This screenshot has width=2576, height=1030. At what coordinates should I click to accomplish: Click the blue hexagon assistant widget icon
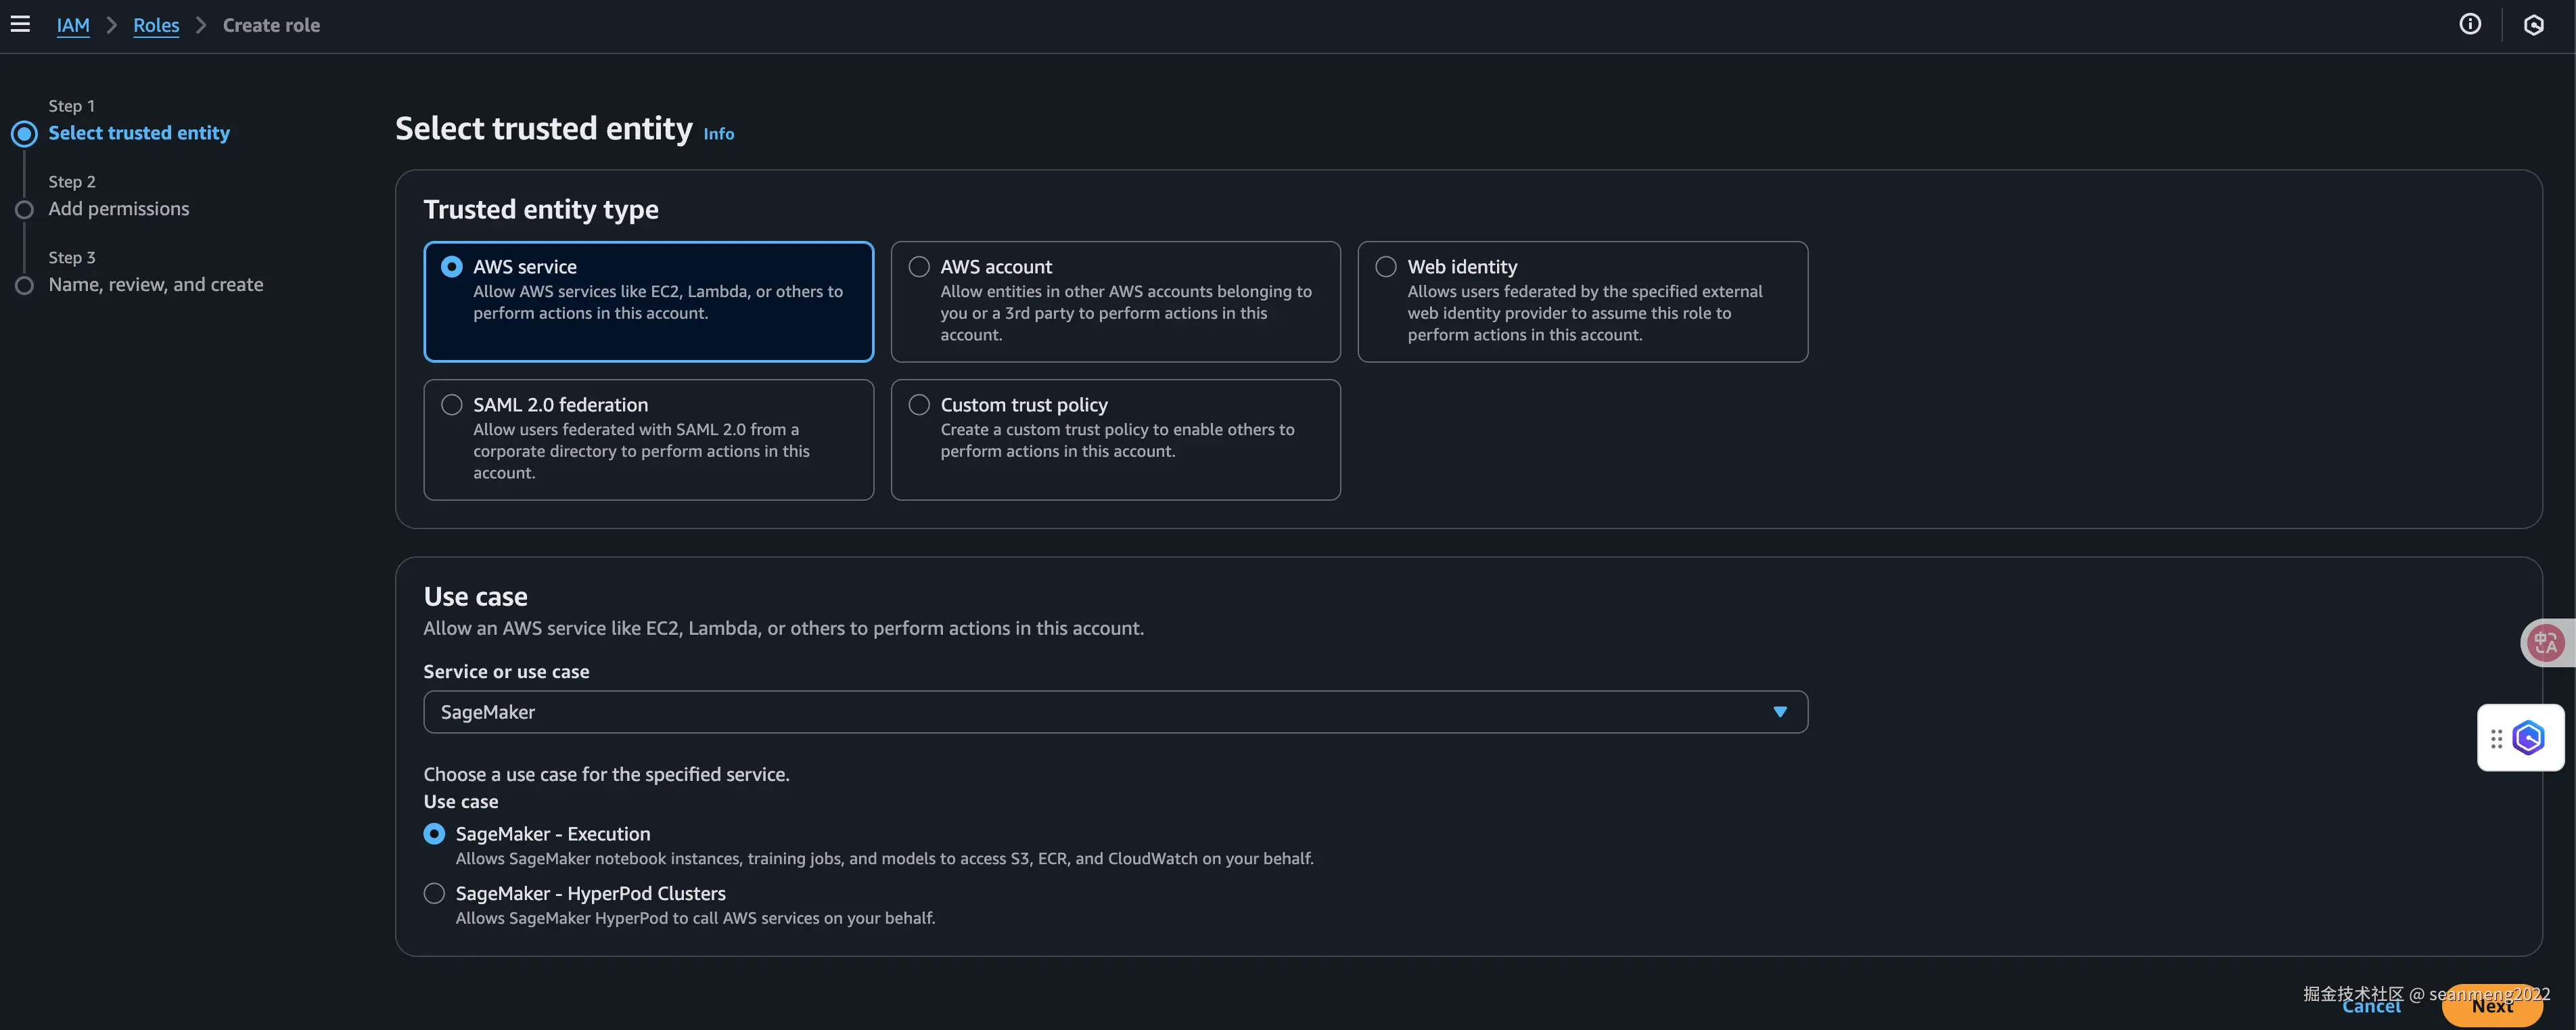click(2528, 738)
